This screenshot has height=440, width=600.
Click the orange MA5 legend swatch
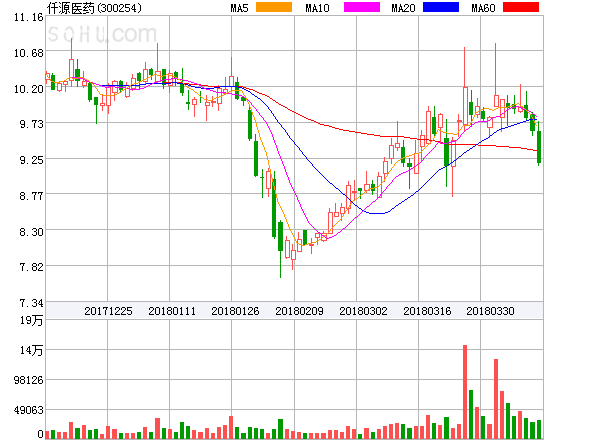tap(274, 7)
